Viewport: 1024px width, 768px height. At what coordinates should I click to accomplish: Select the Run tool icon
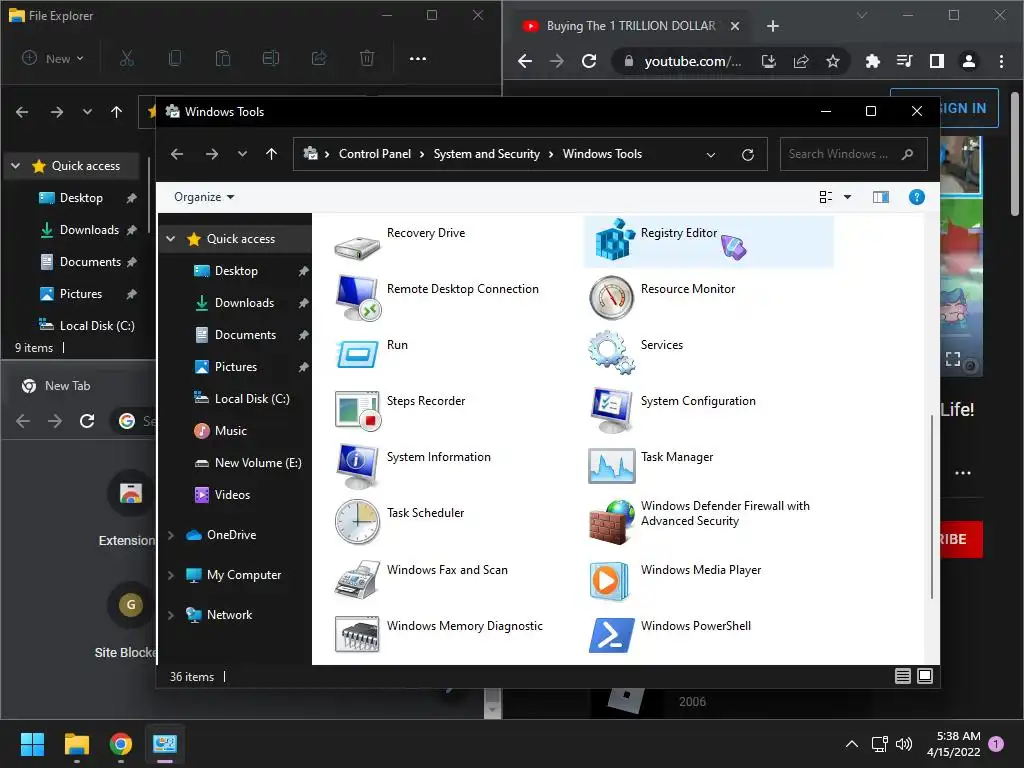(357, 354)
